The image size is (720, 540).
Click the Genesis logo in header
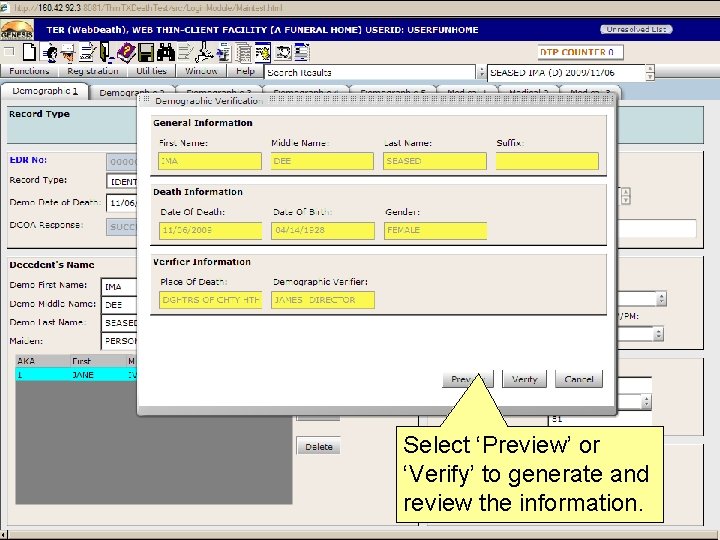pyautogui.click(x=17, y=30)
